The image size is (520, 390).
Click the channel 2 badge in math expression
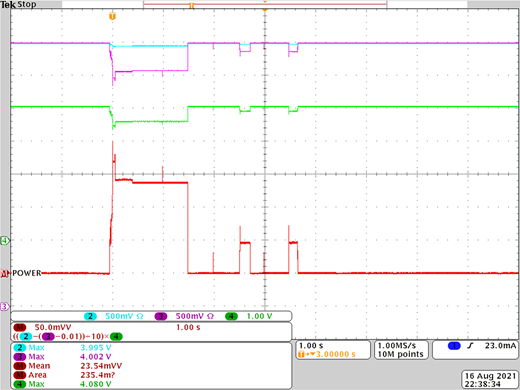(26, 336)
